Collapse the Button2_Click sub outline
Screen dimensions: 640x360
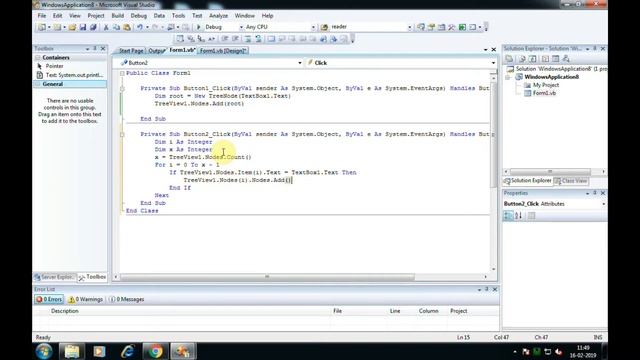pos(122,134)
